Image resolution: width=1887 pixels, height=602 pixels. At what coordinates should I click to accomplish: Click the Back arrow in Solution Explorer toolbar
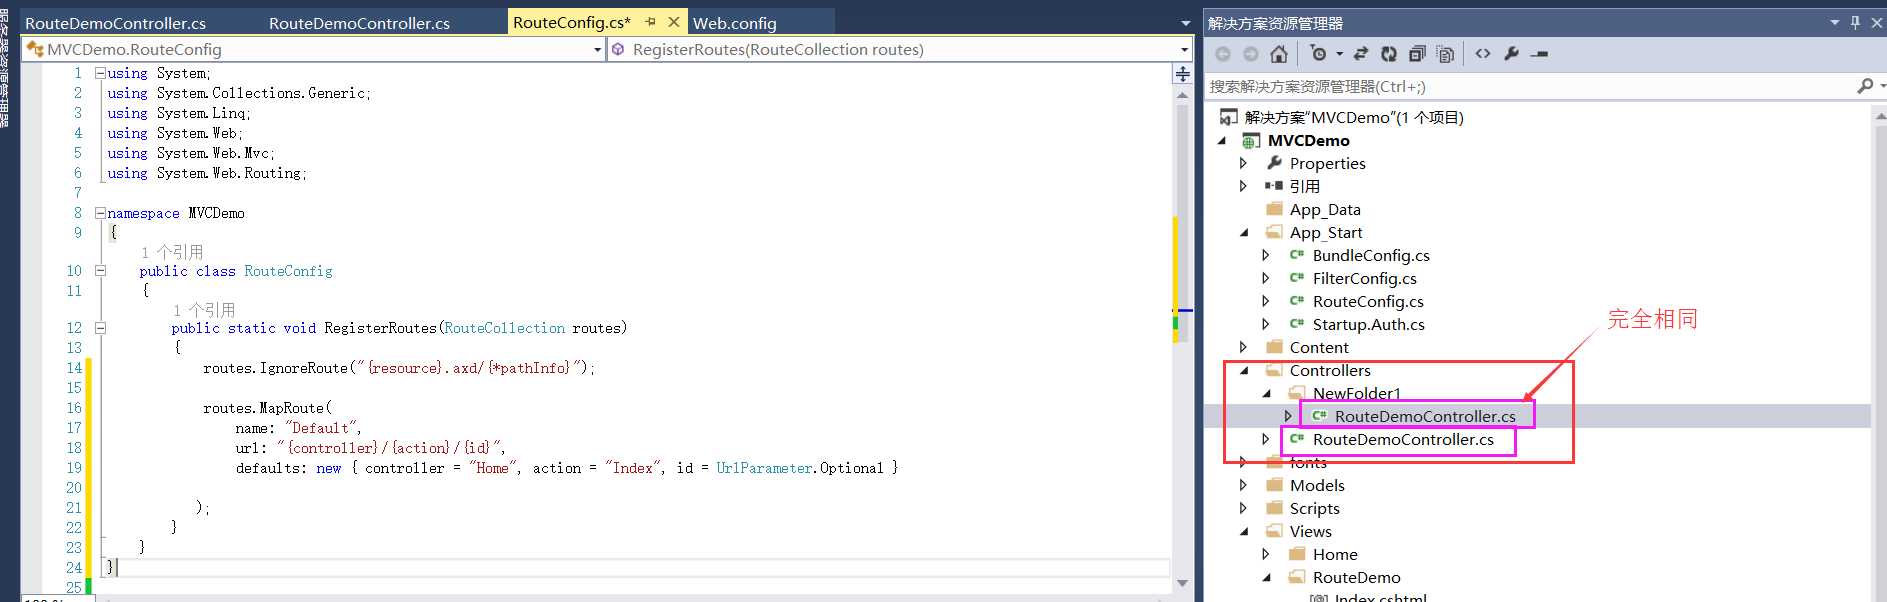1222,54
